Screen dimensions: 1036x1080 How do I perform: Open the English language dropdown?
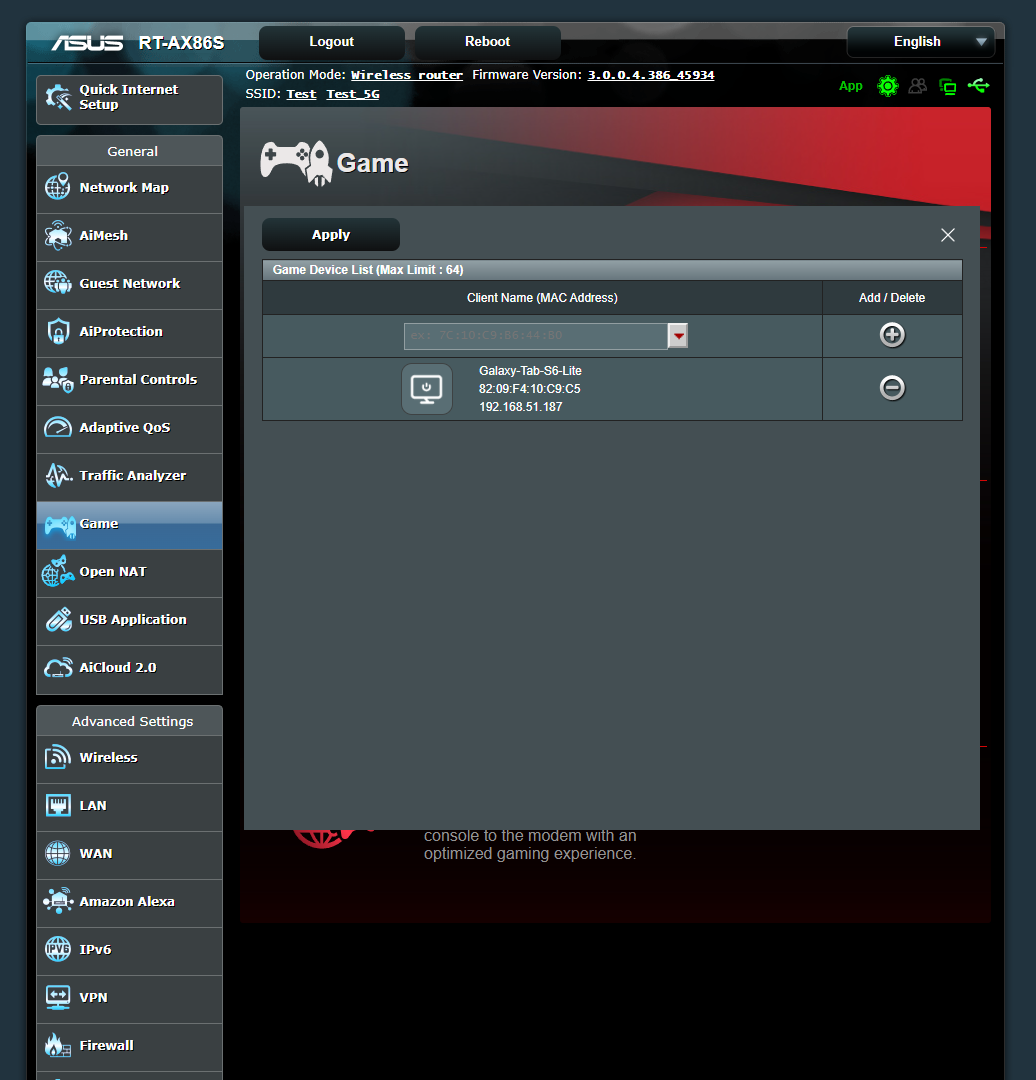(x=919, y=42)
